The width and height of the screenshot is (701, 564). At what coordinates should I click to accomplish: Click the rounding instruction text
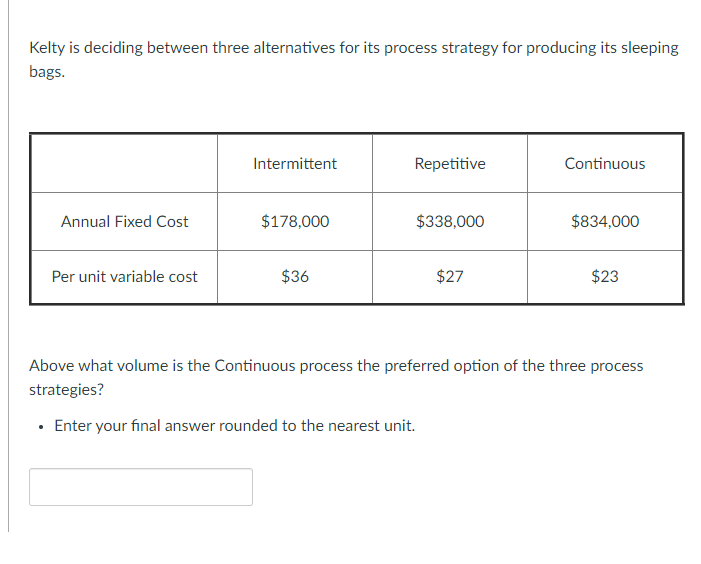click(x=234, y=426)
